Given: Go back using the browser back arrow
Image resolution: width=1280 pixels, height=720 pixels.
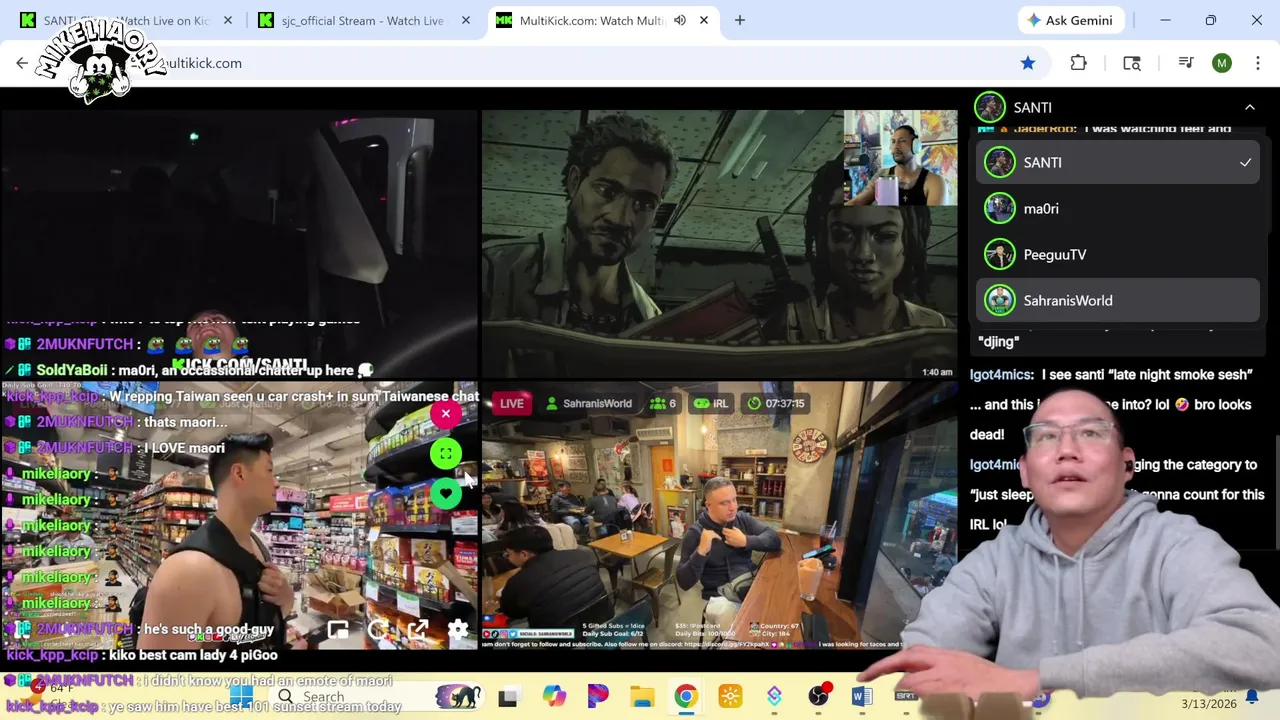Looking at the screenshot, I should click(22, 63).
